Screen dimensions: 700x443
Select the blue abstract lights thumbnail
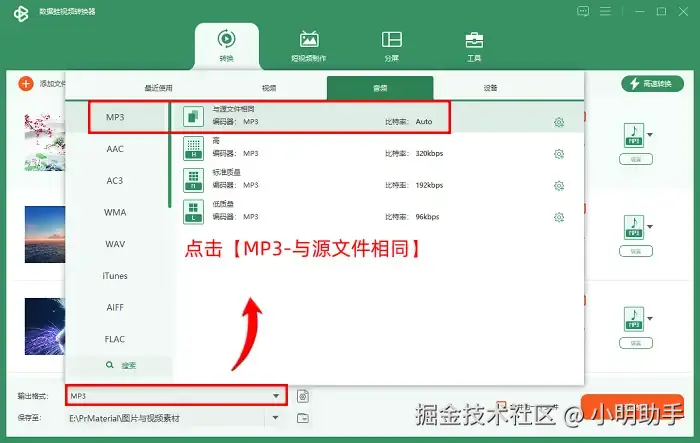[x=45, y=326]
